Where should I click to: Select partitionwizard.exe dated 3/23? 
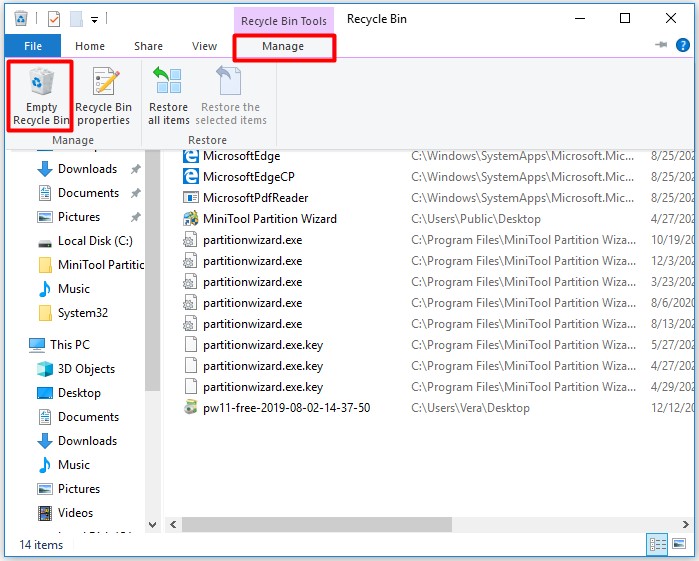[252, 282]
